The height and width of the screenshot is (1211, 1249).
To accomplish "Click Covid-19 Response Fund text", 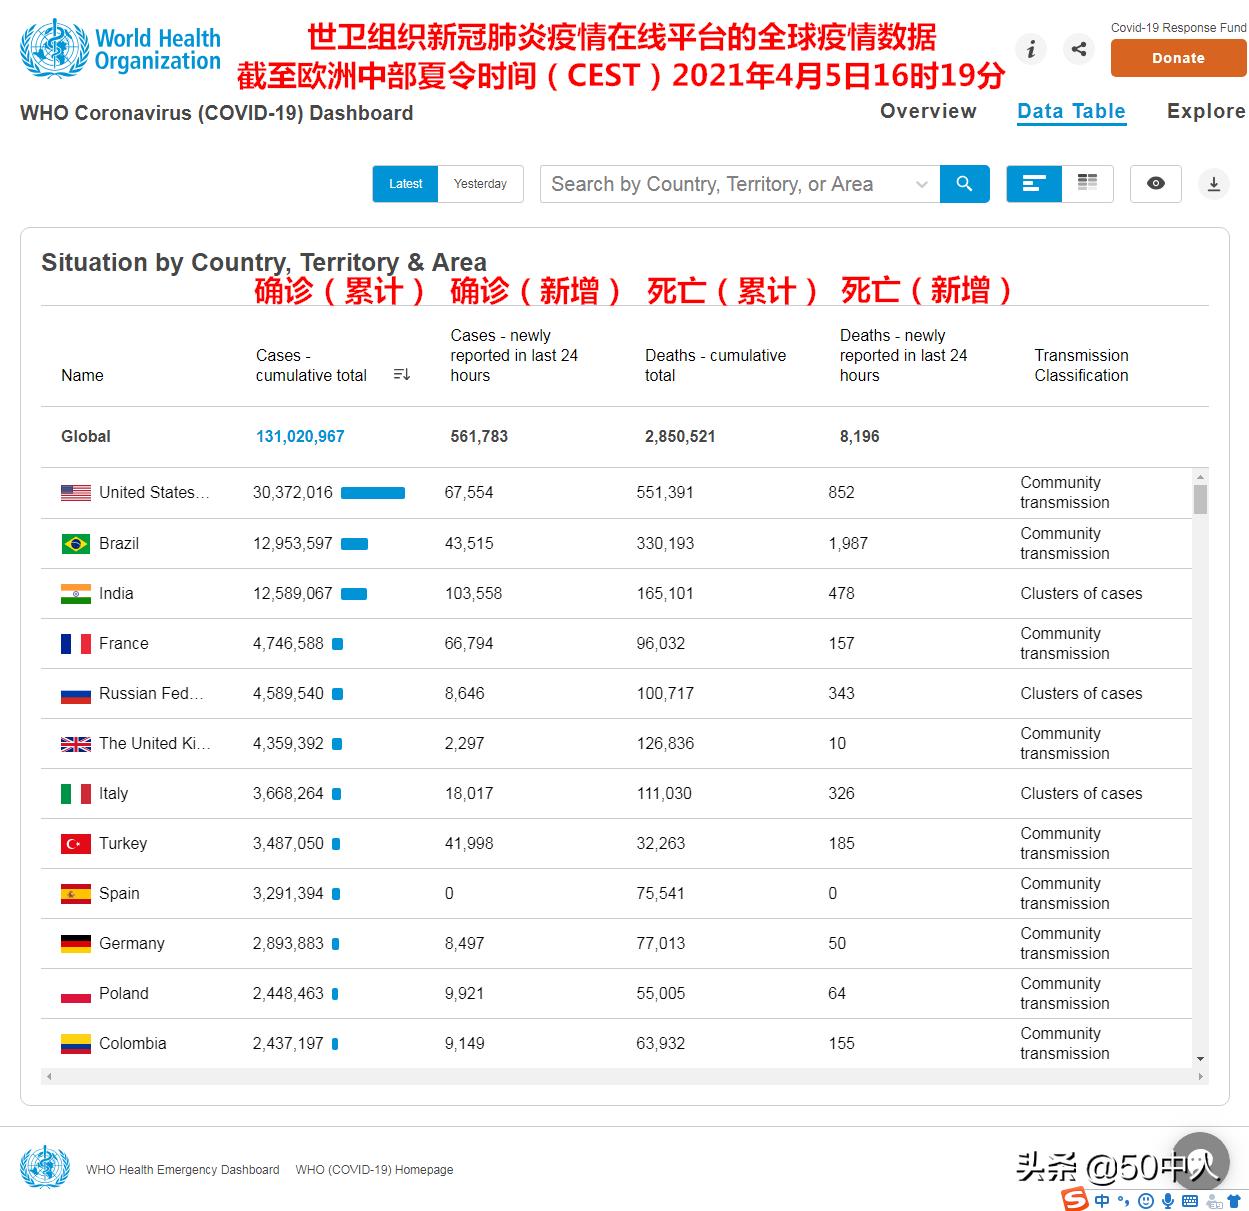I will [x=1179, y=28].
